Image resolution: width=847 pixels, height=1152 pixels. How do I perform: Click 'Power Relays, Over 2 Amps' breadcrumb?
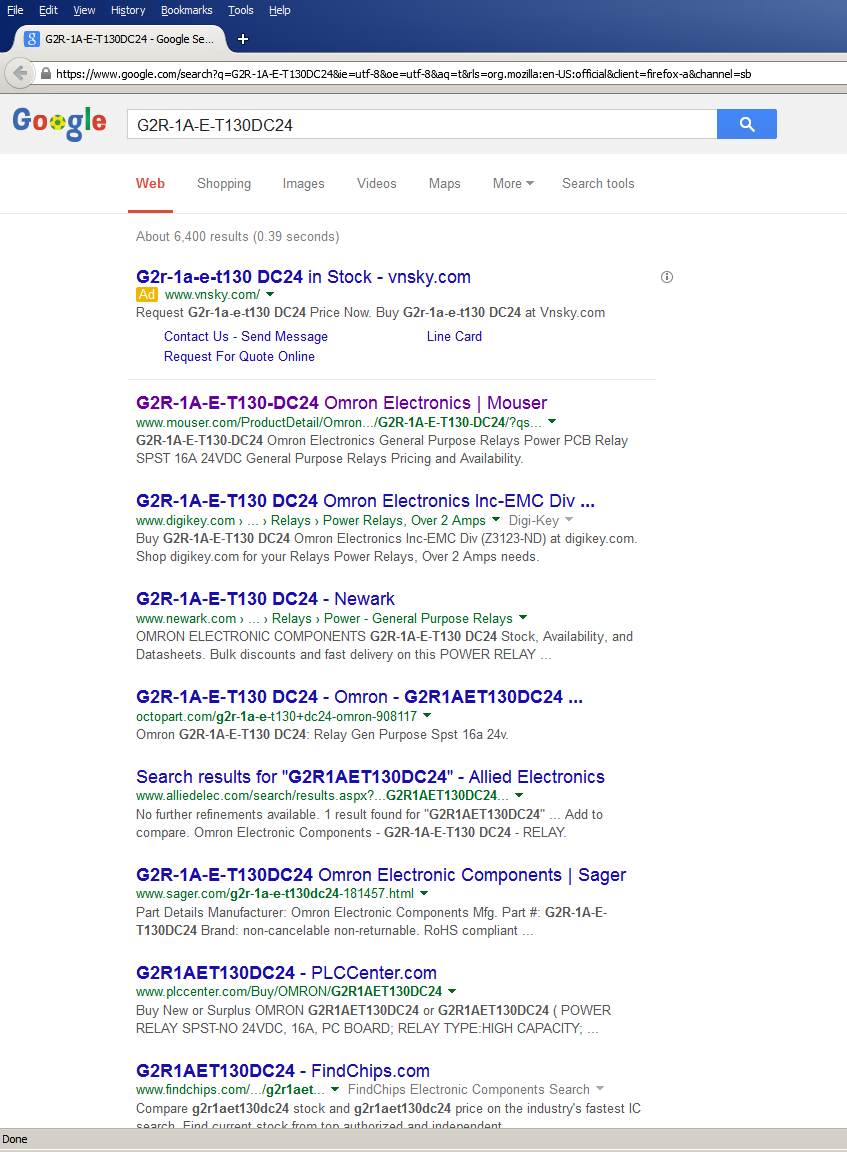404,520
